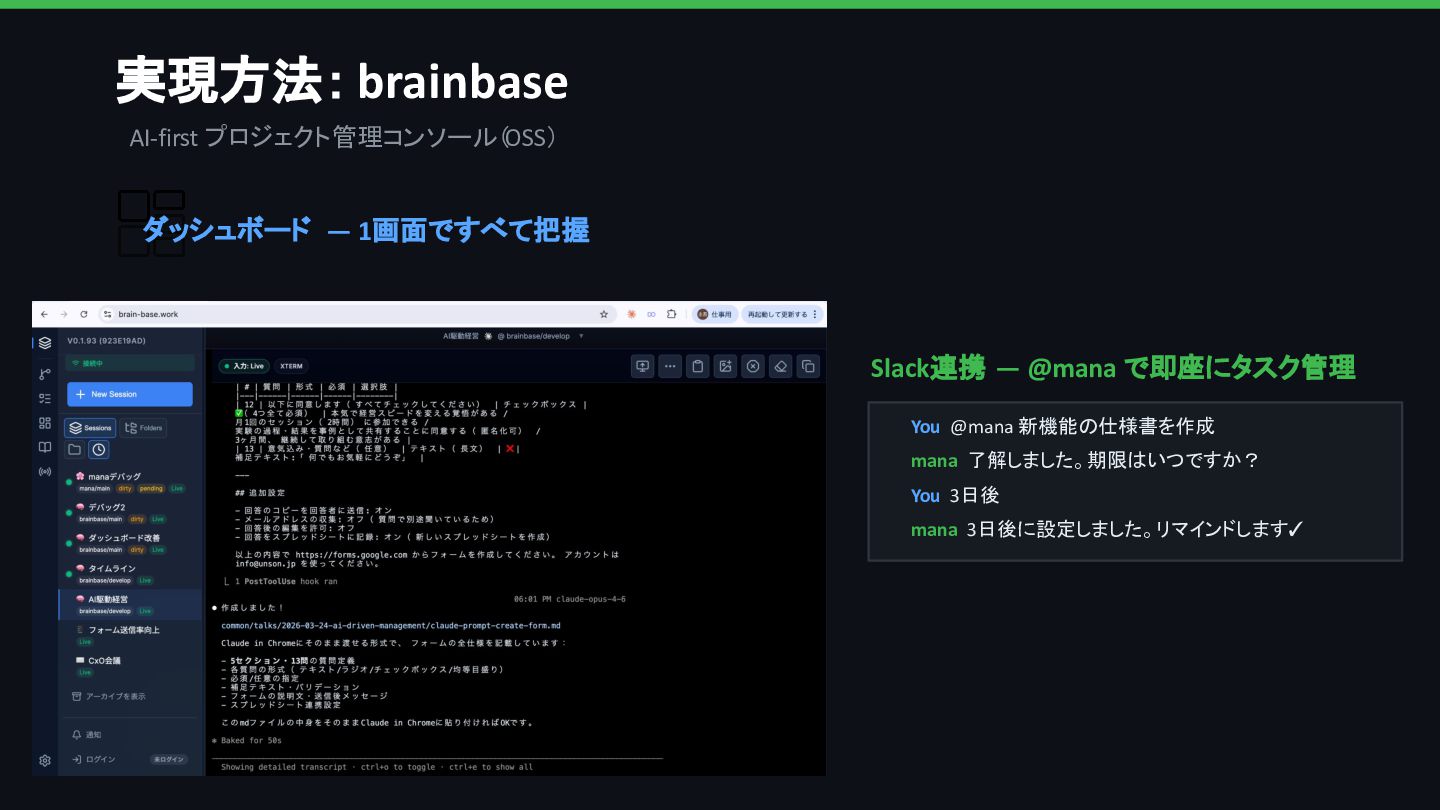Click the circled X cancel icon in terminal toolbar
Screen dimensions: 1440x810
click(x=753, y=366)
